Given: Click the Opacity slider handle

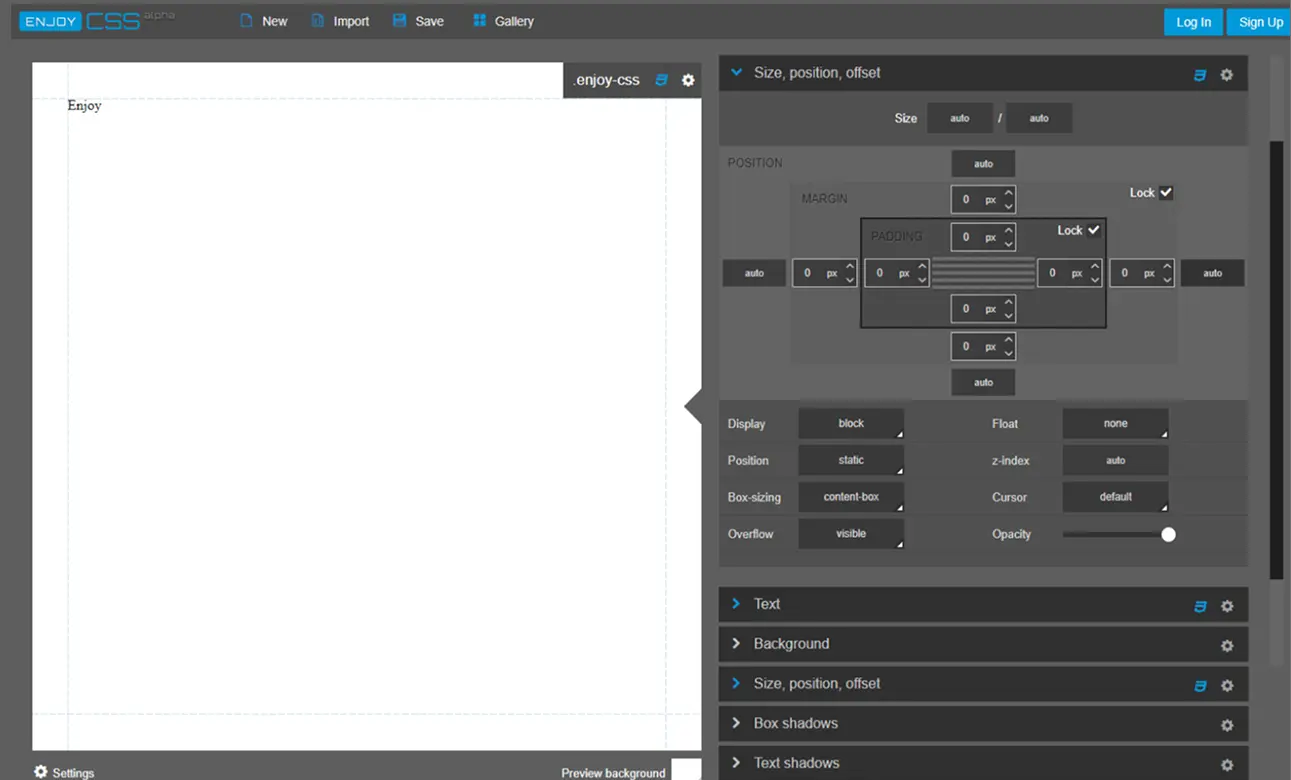Looking at the screenshot, I should point(1168,535).
